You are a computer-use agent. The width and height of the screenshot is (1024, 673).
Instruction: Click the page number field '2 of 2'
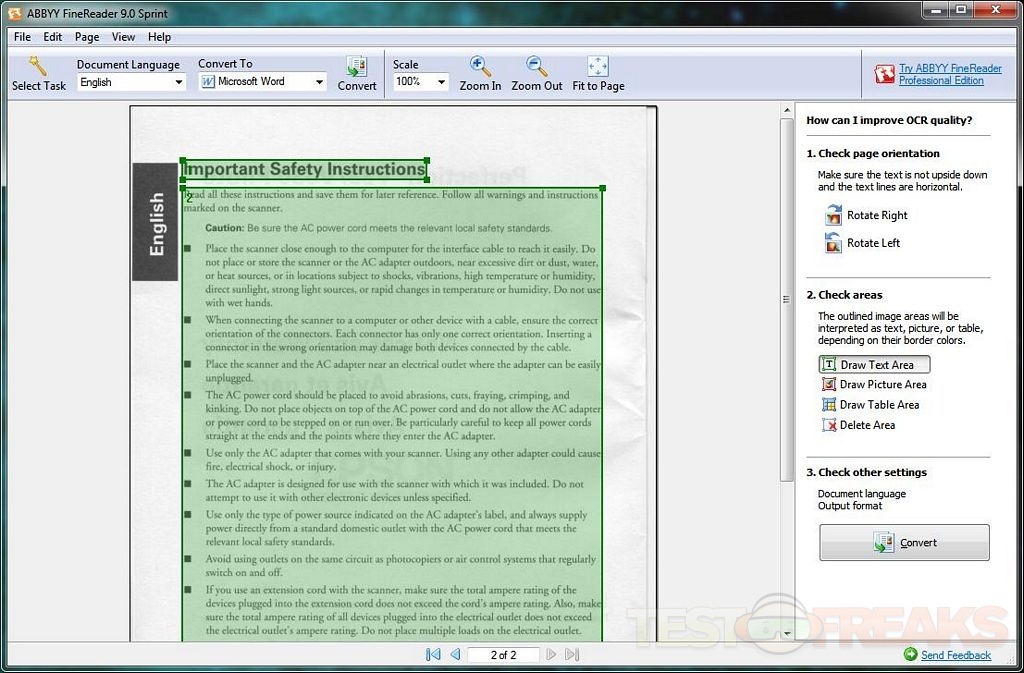pyautogui.click(x=503, y=655)
